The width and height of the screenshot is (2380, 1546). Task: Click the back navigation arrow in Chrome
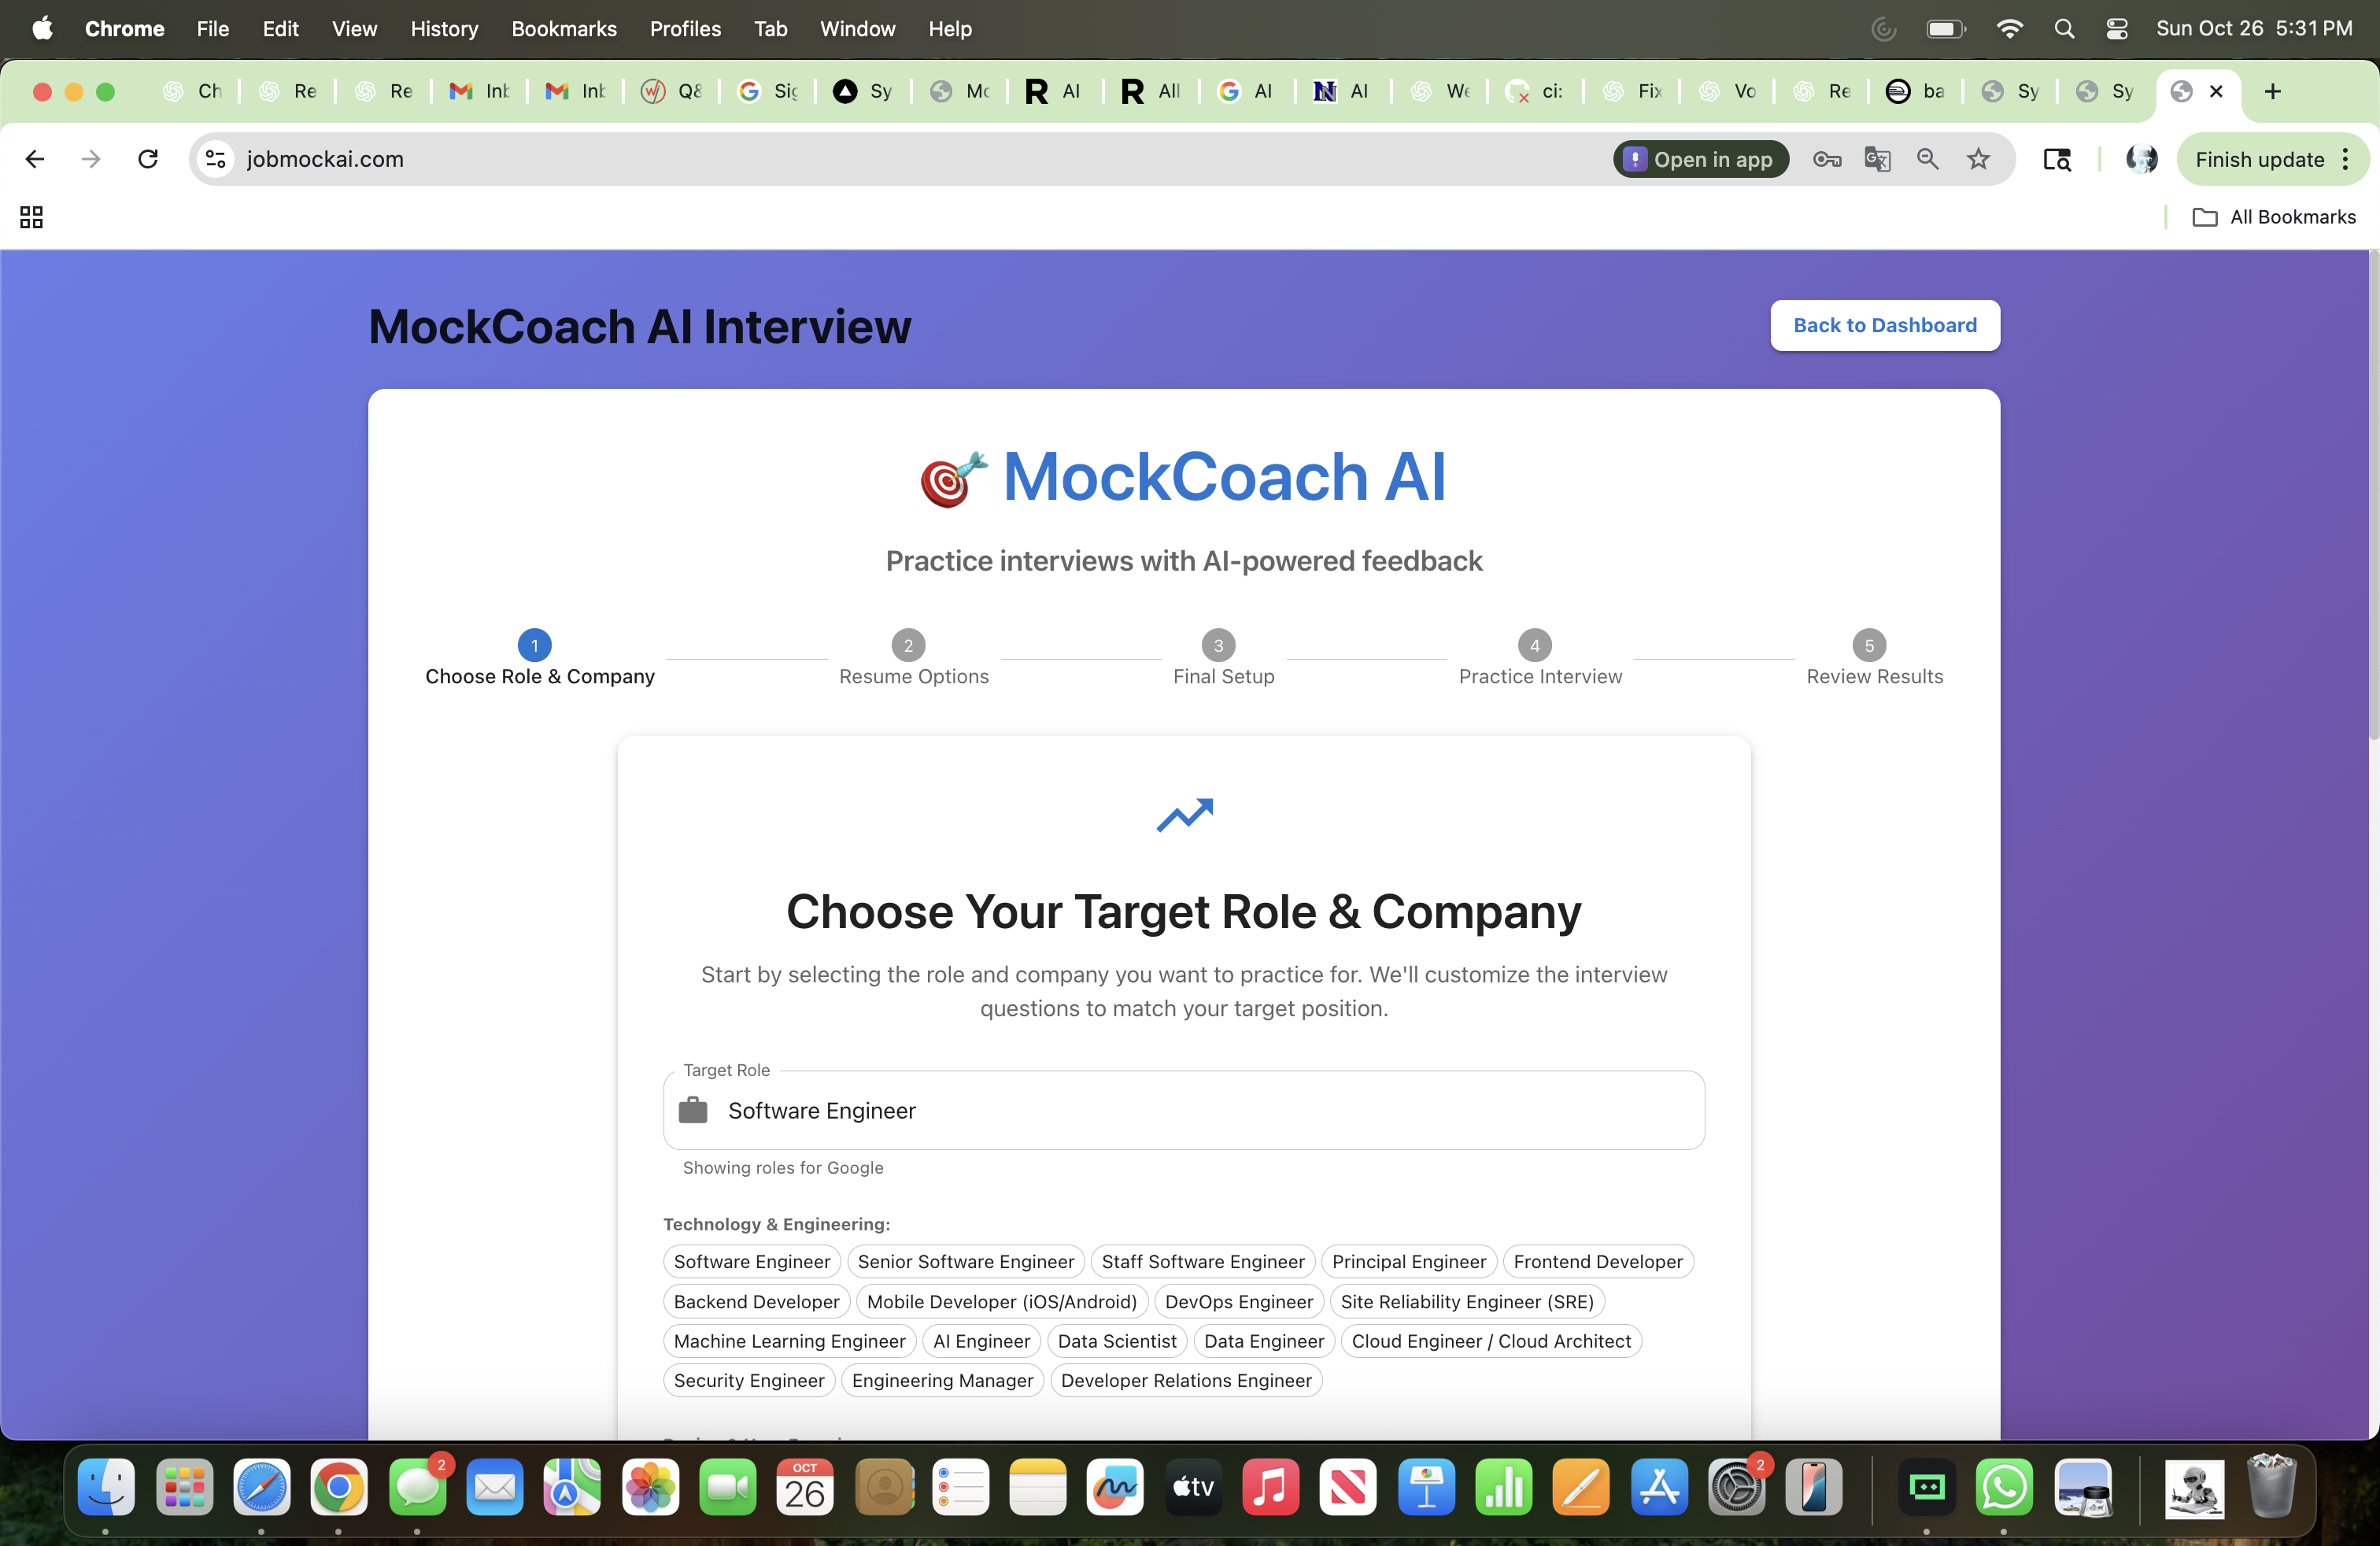35,159
